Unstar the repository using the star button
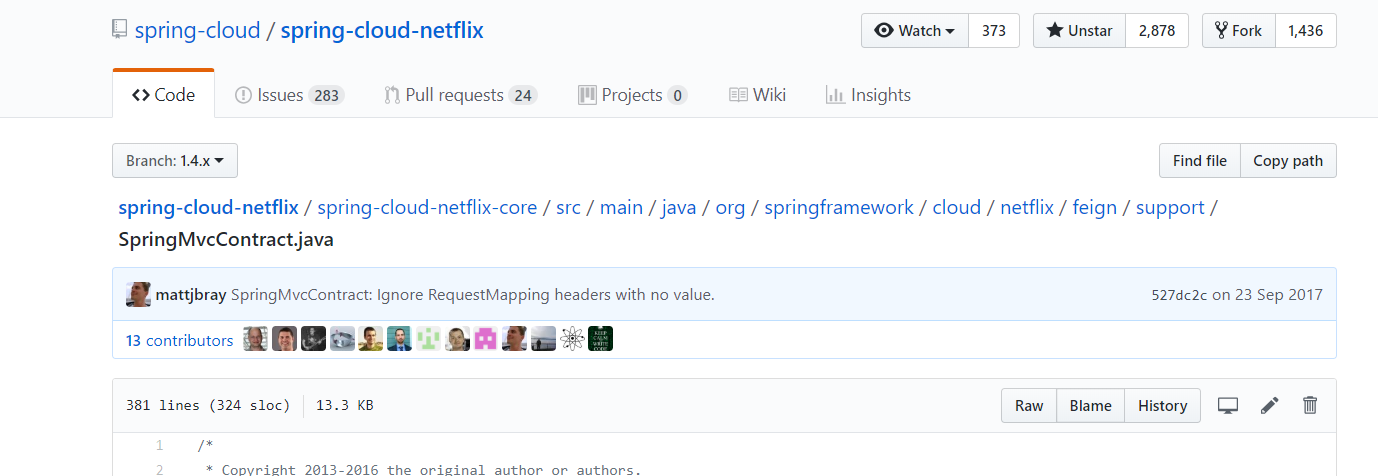 [1079, 31]
